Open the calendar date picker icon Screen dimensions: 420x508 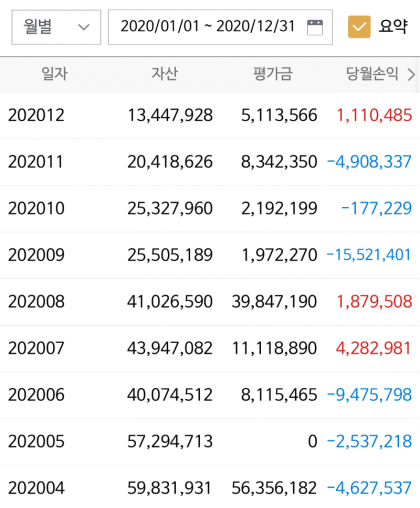click(x=315, y=27)
